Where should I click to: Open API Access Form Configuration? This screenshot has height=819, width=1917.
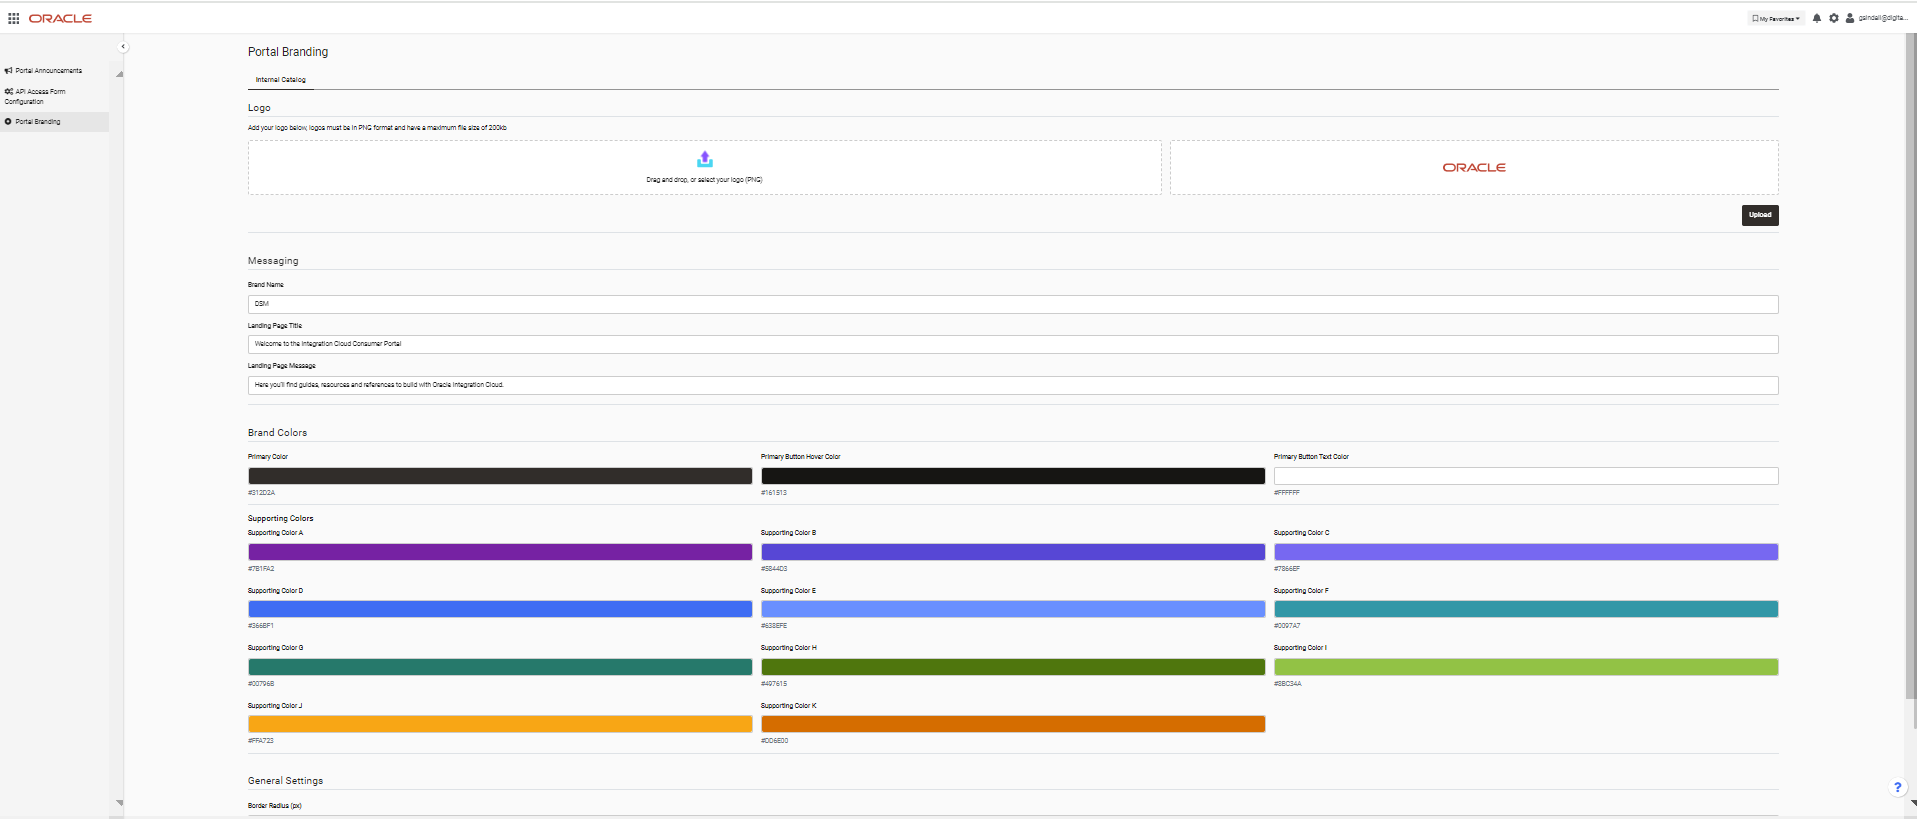click(x=35, y=96)
